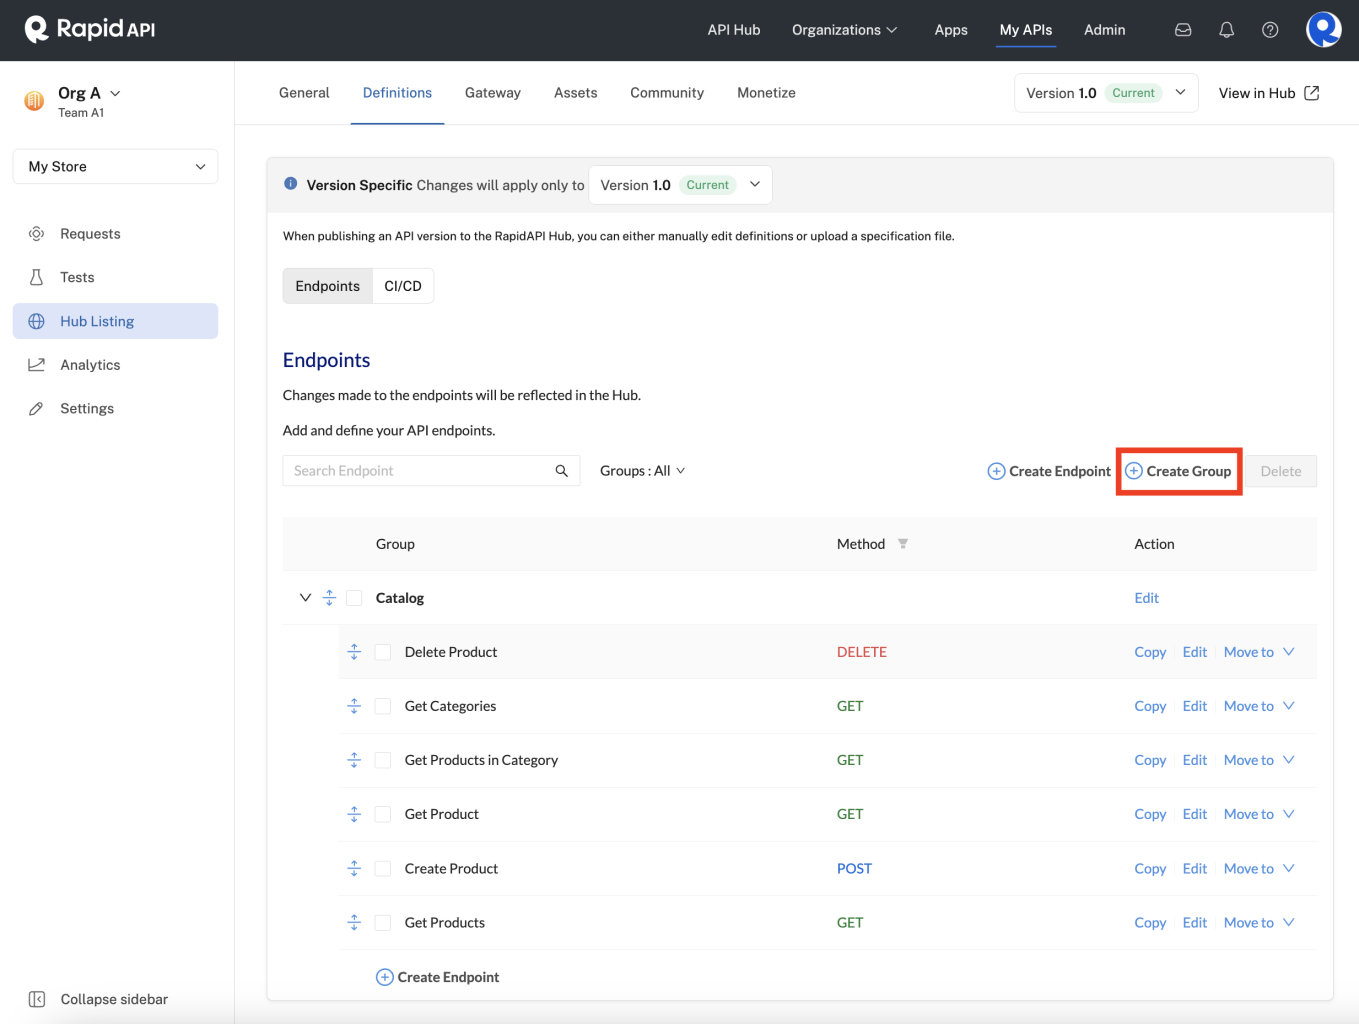Click Edit for Create Product

click(1195, 868)
